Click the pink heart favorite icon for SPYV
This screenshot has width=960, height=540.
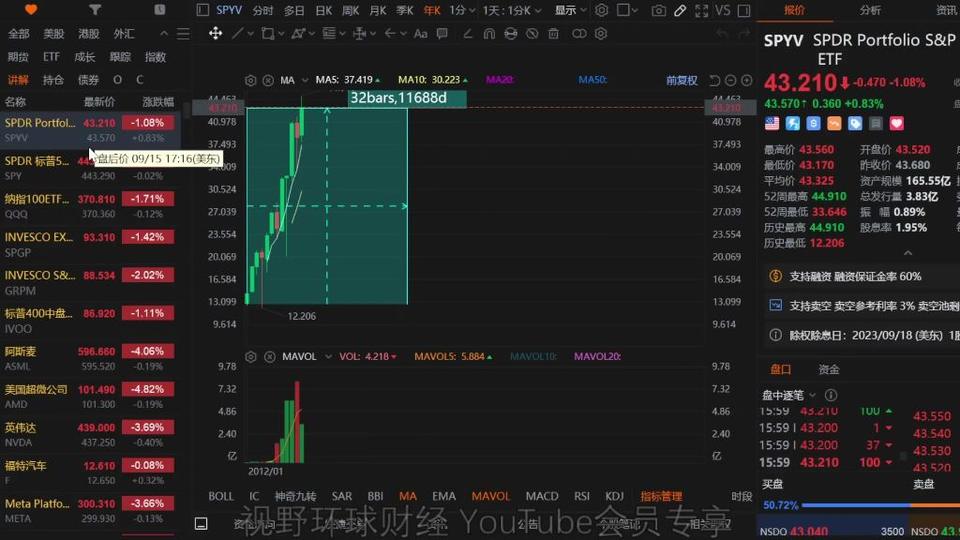[896, 124]
